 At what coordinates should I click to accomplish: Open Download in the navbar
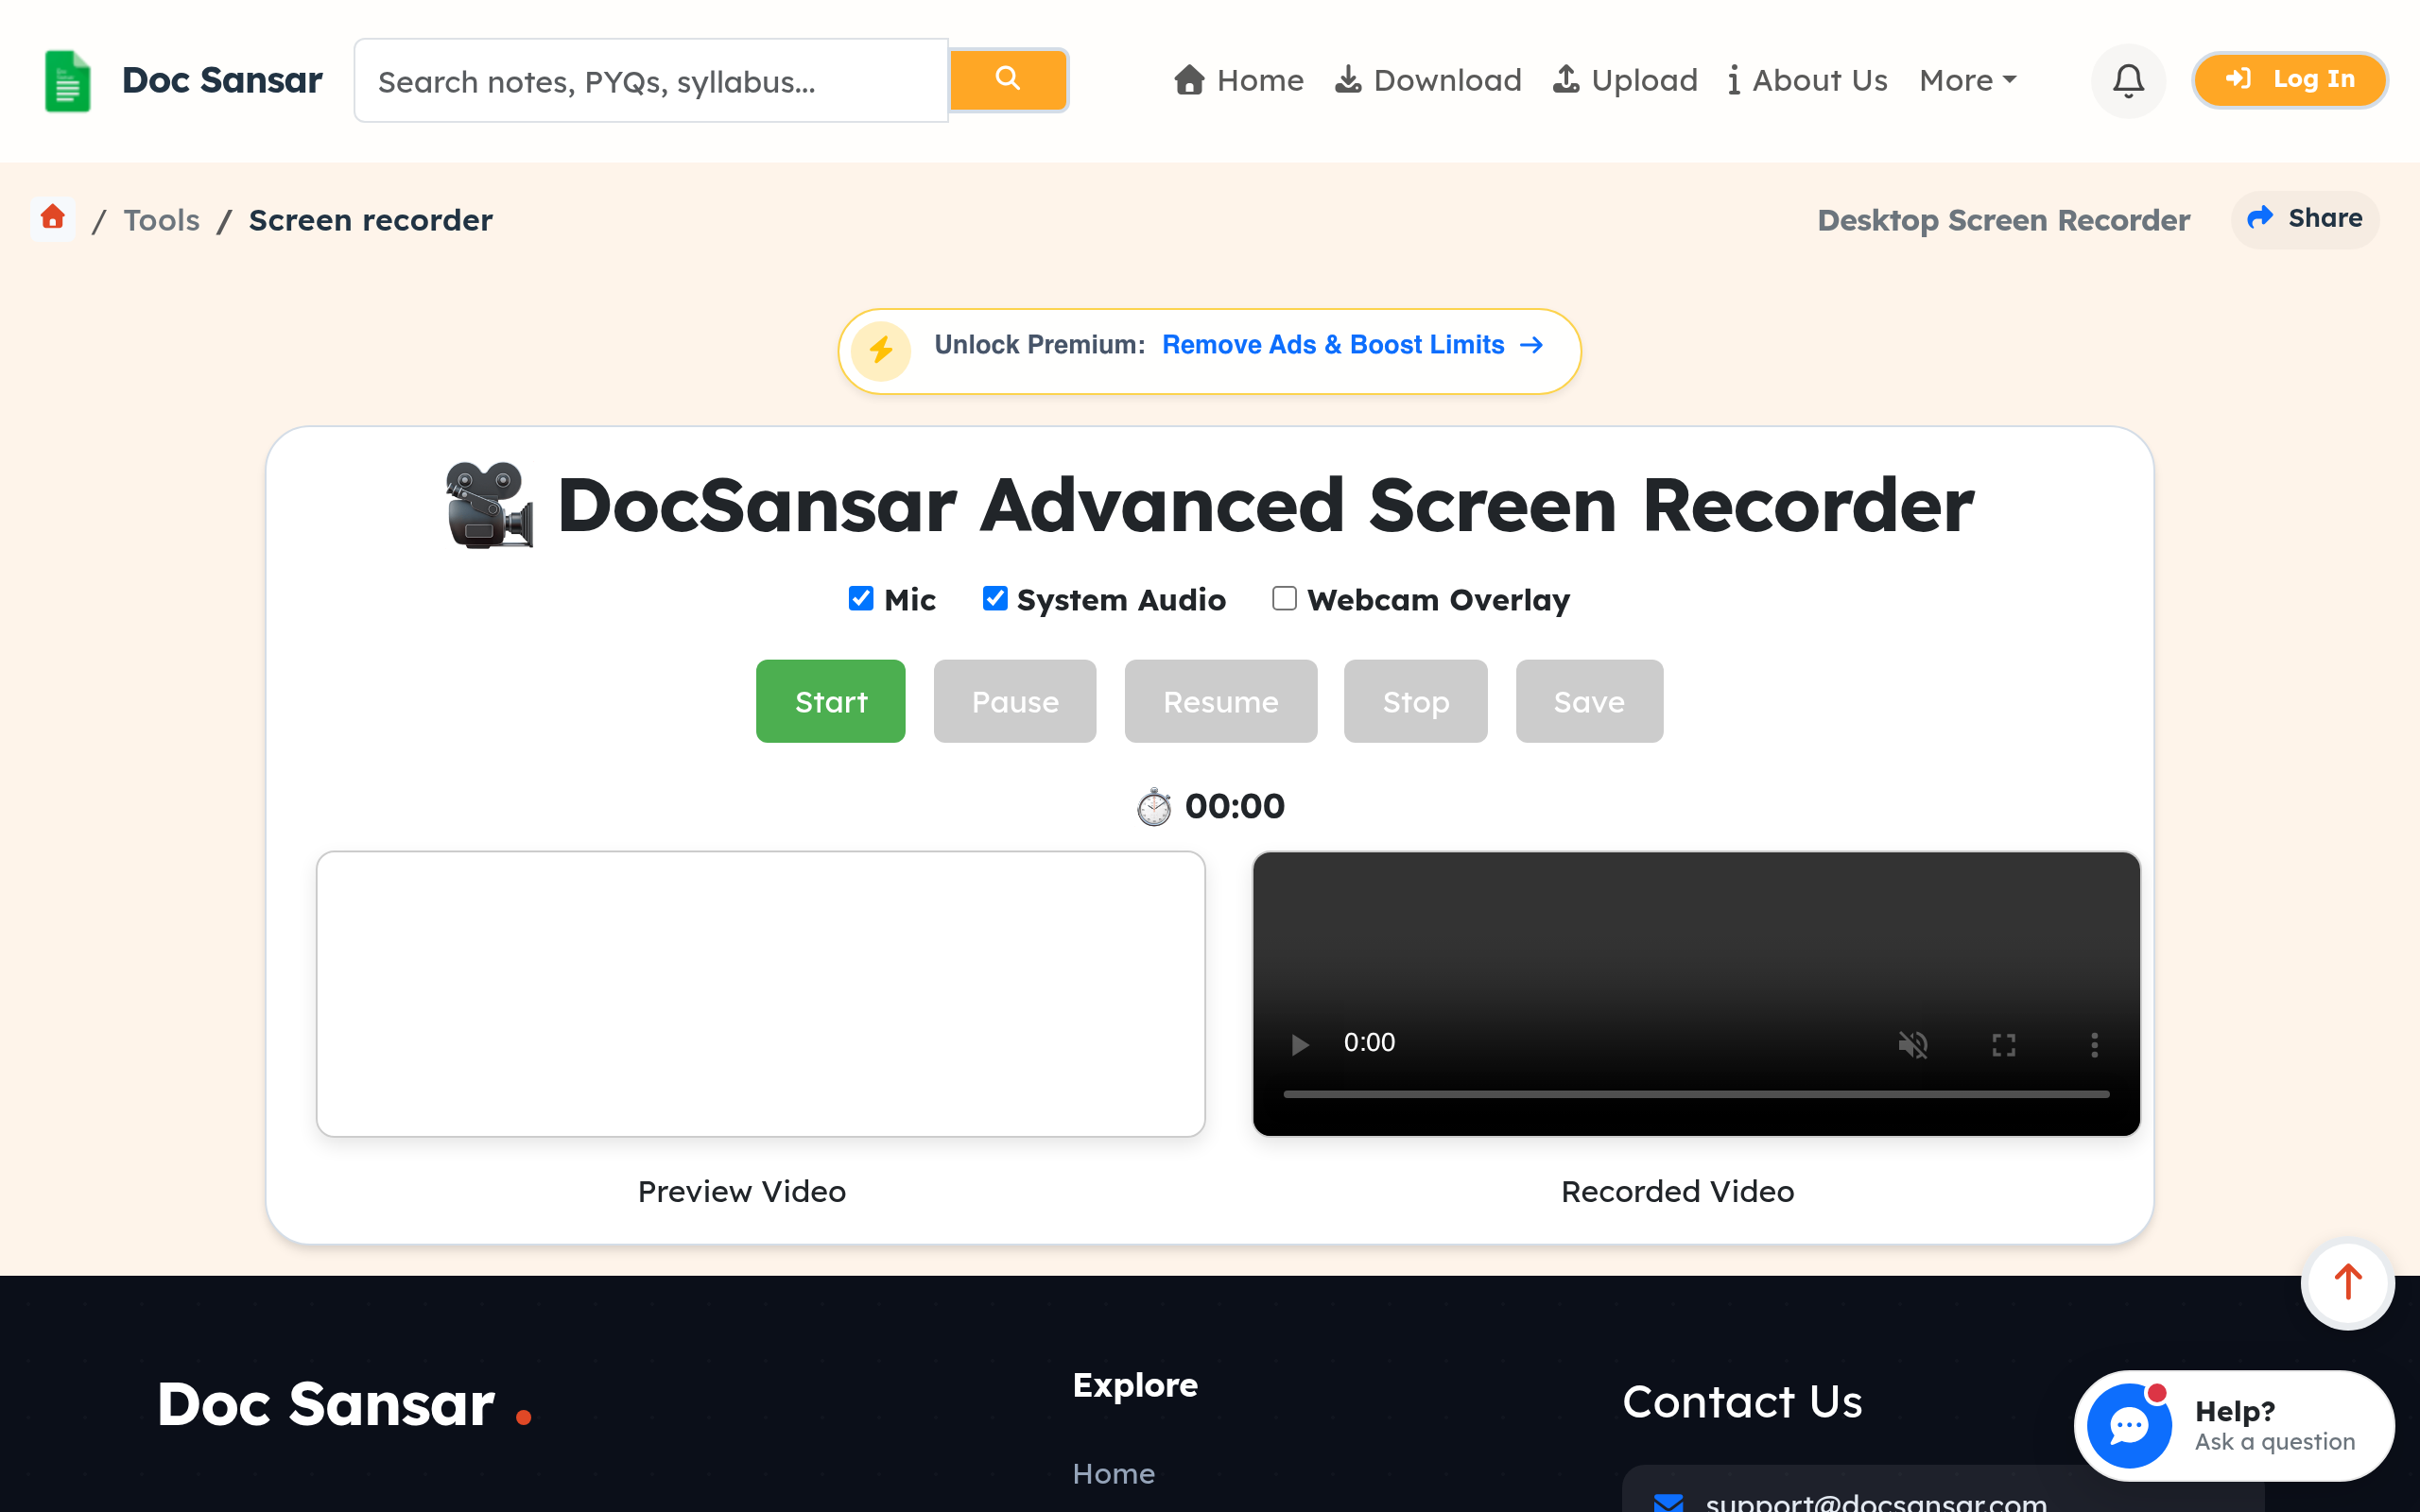pyautogui.click(x=1428, y=80)
